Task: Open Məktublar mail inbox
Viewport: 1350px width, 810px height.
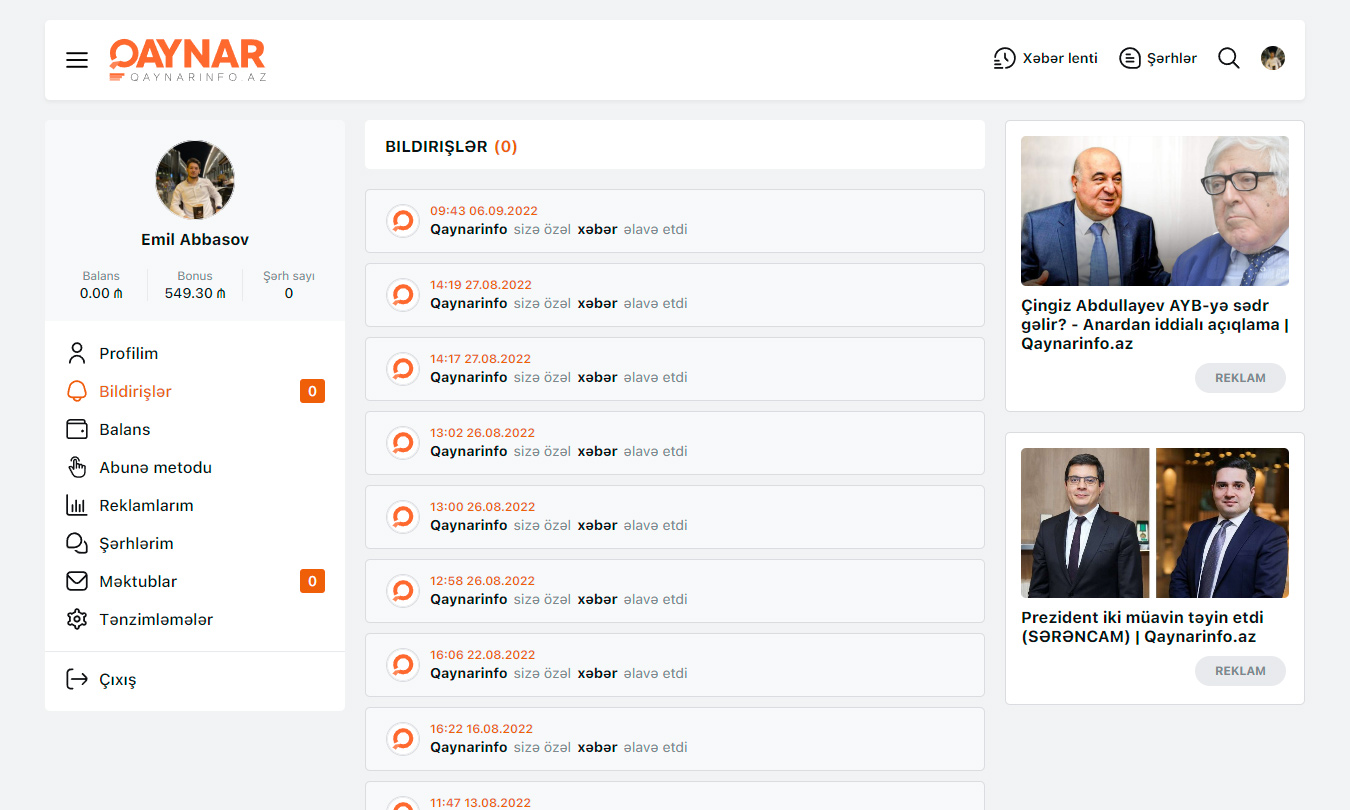Action: [x=138, y=581]
